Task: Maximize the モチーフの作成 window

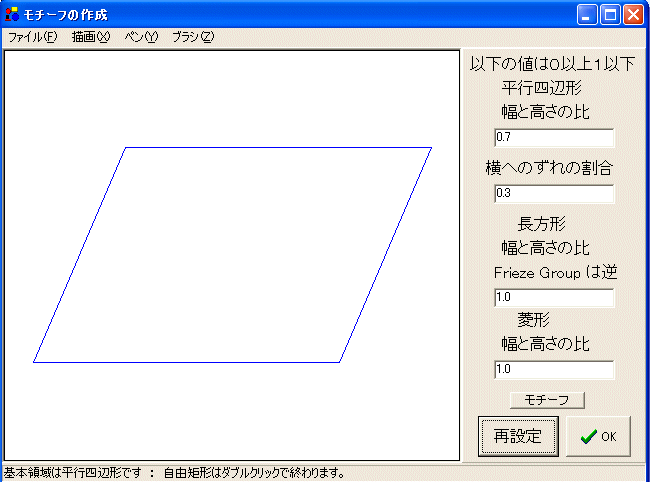Action: pyautogui.click(x=610, y=15)
